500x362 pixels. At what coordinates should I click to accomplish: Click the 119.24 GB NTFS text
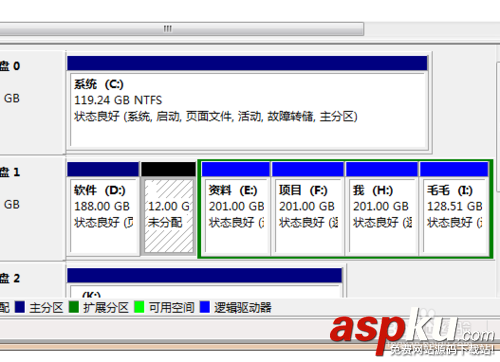[x=118, y=100]
